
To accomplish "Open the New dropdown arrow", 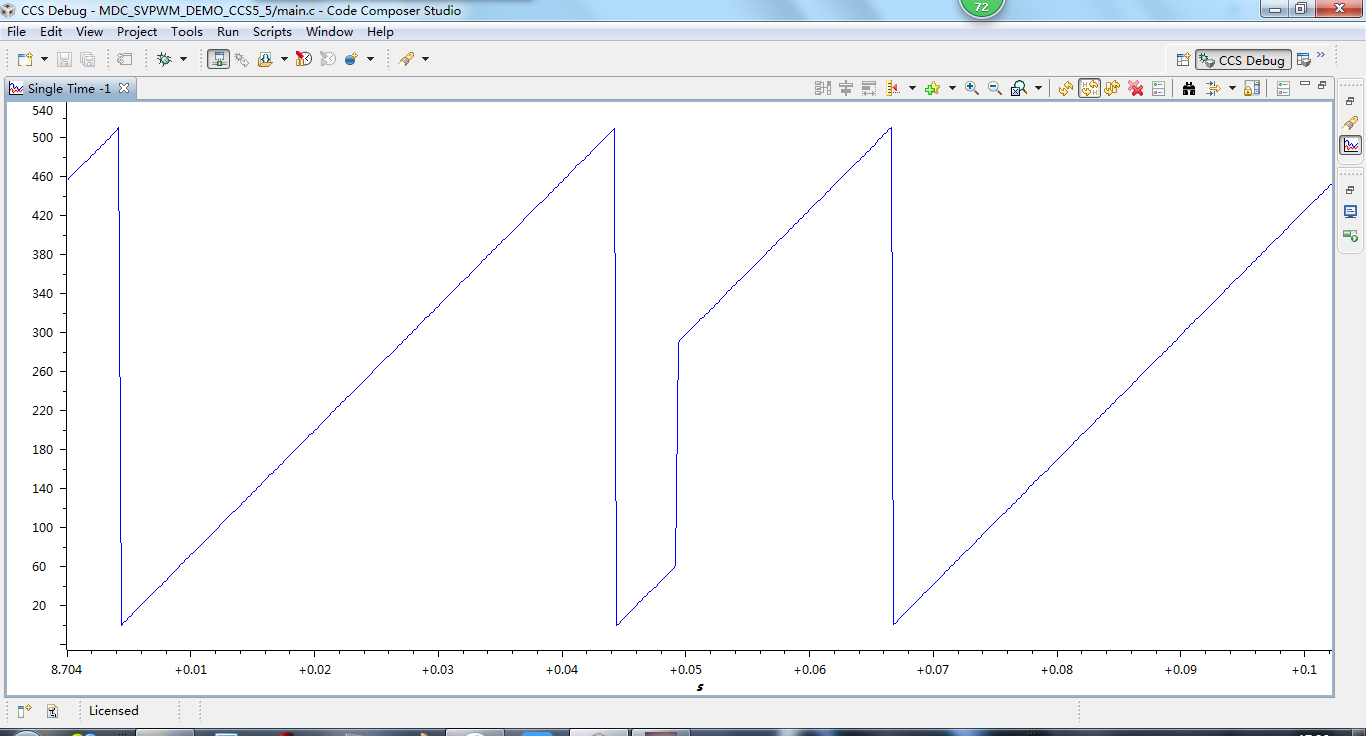I will 44,60.
